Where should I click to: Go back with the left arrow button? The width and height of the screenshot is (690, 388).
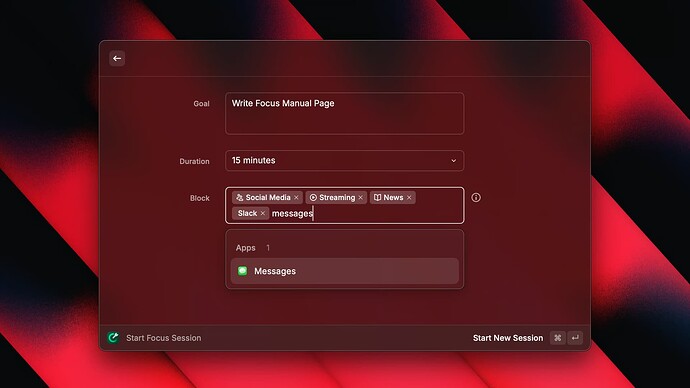pos(117,58)
